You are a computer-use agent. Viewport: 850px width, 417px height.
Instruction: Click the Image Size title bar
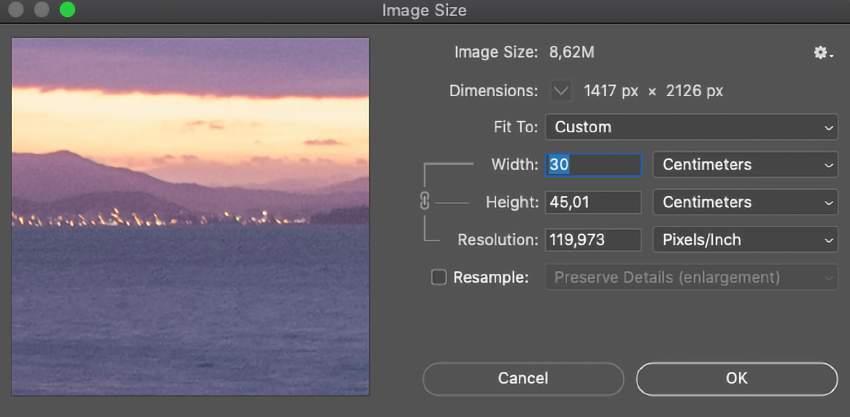point(424,11)
